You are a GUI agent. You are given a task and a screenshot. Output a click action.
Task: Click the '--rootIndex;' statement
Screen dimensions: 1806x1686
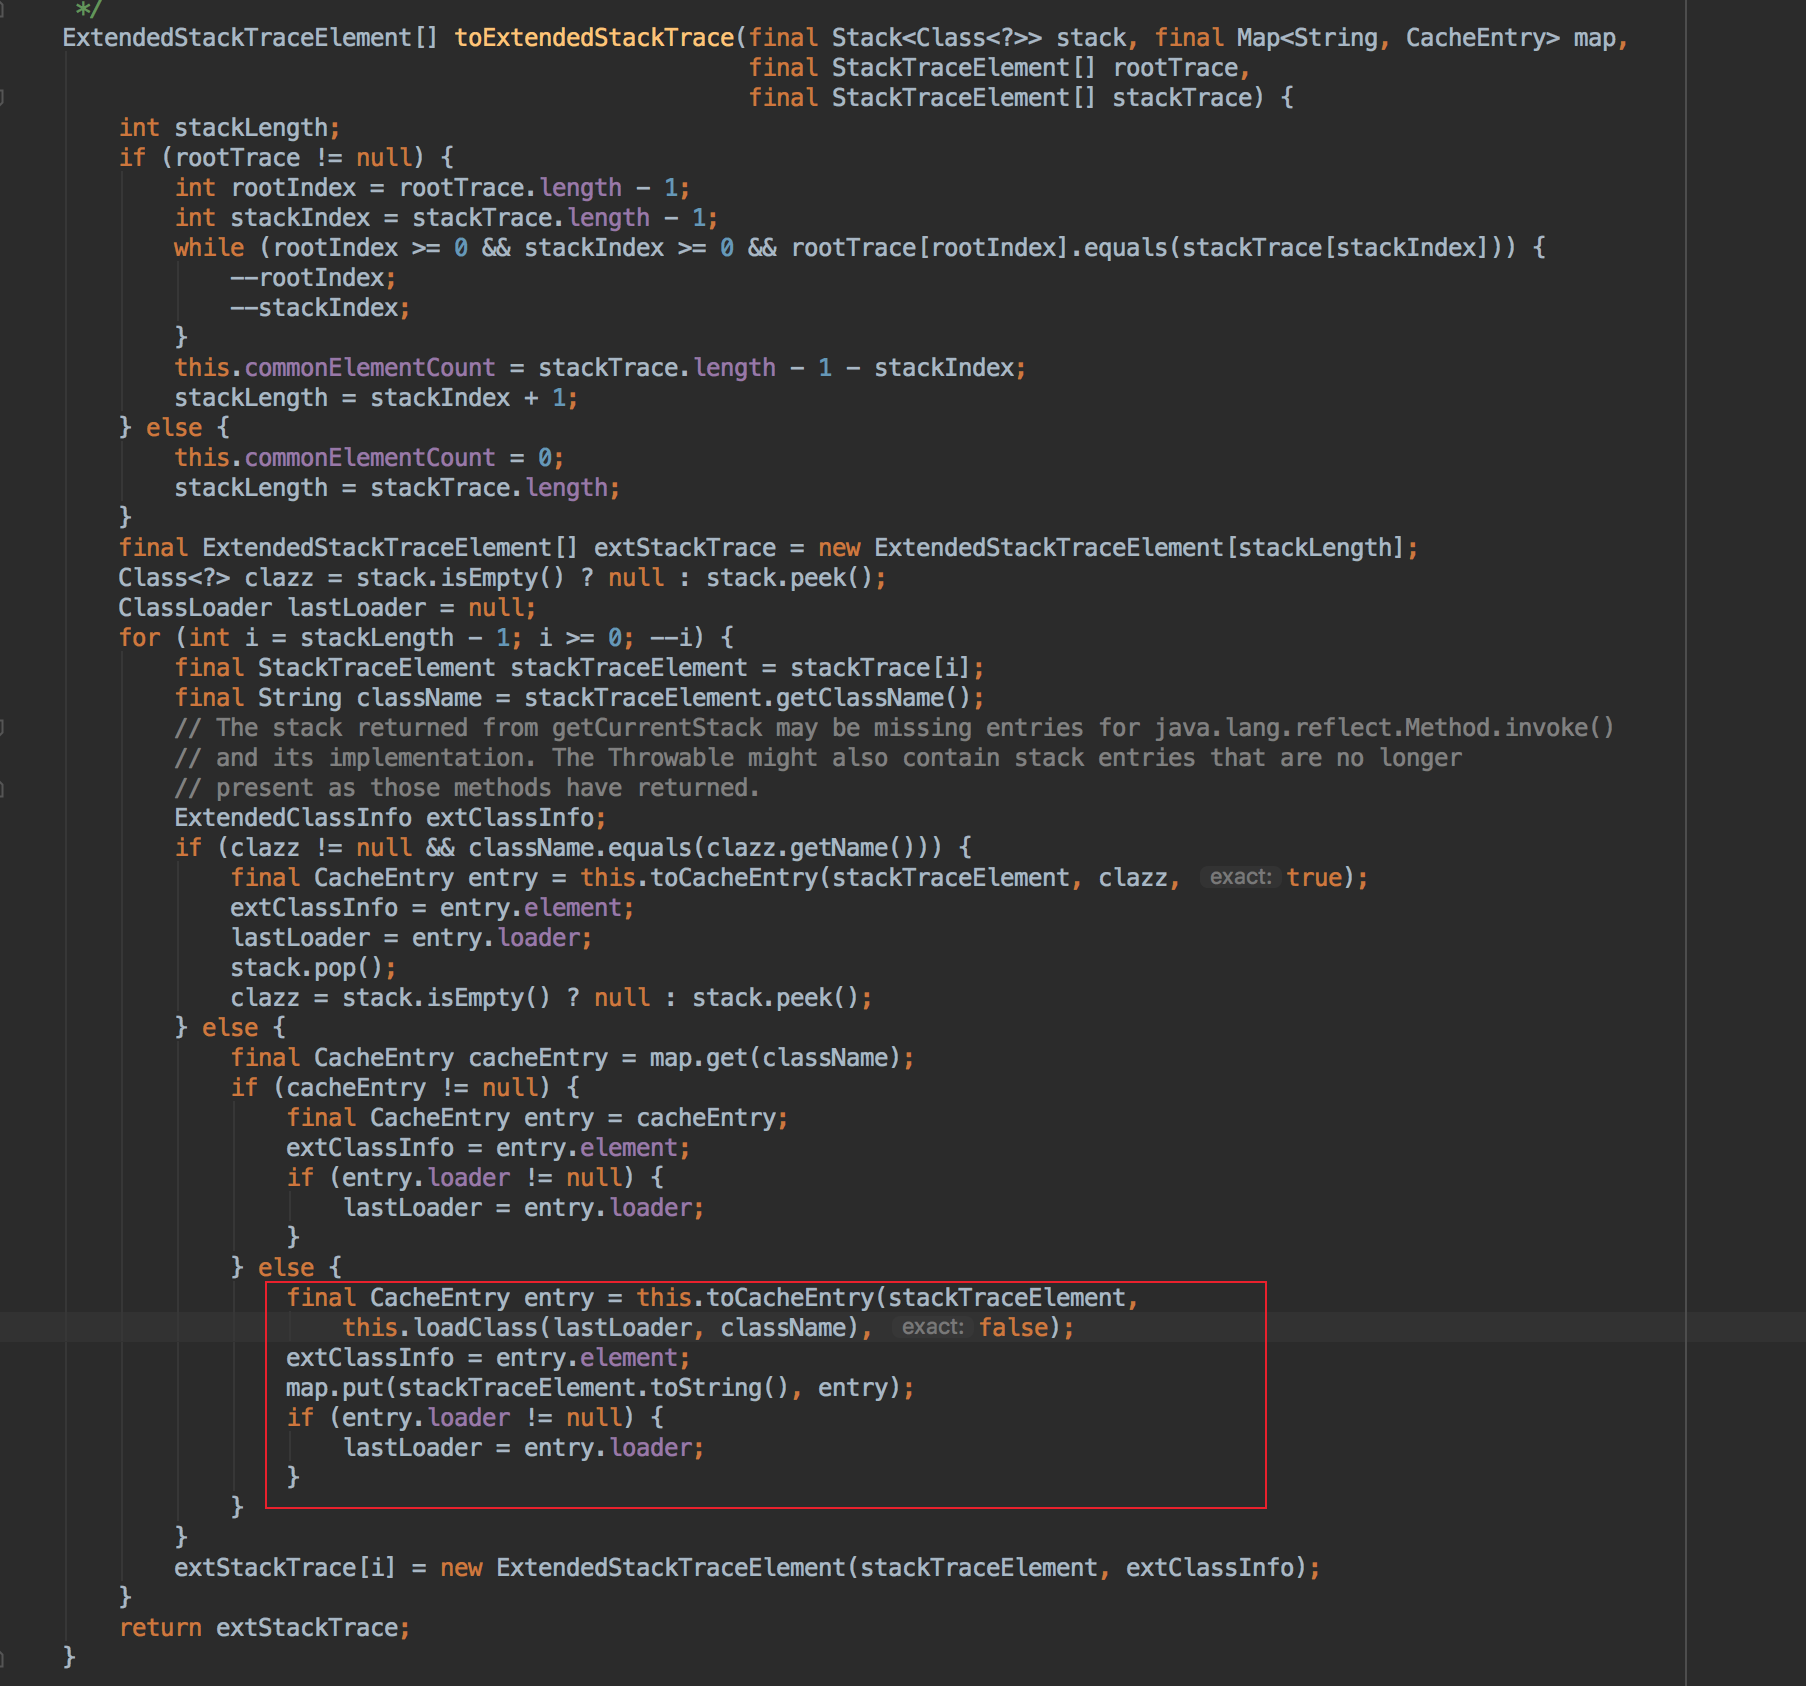(313, 278)
